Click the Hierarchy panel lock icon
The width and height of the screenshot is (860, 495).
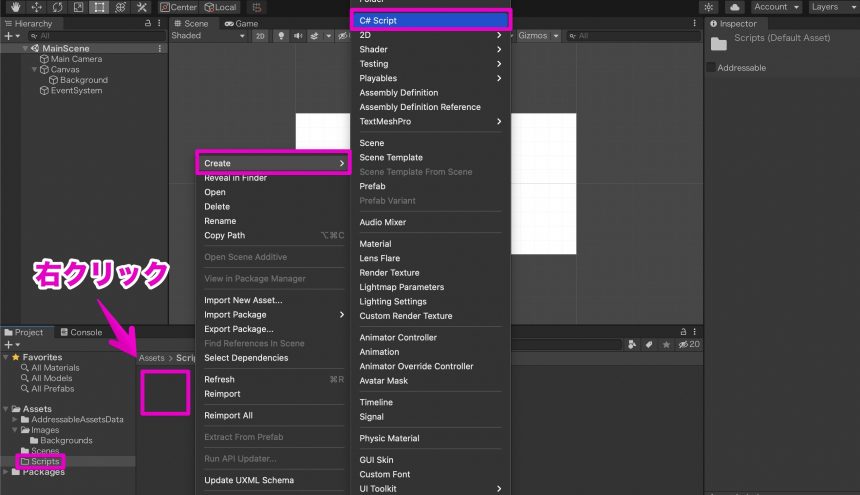click(148, 23)
